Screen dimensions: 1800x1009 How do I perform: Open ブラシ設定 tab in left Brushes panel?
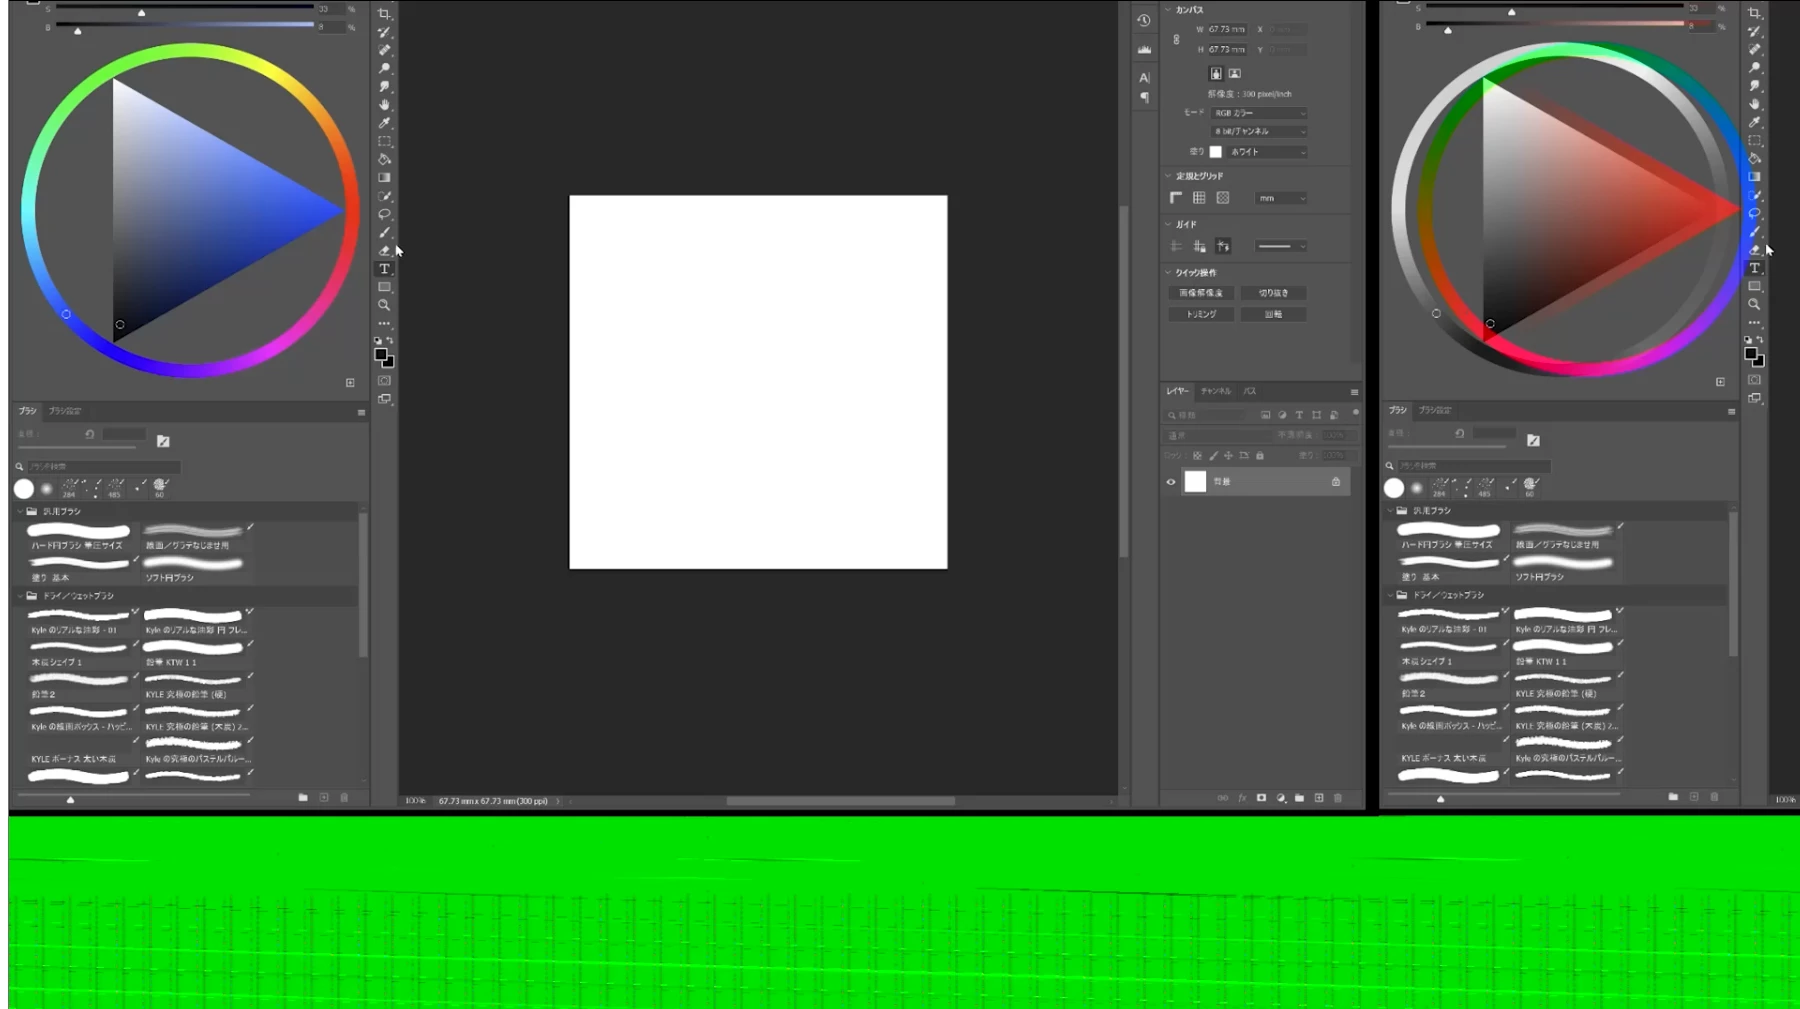65,411
